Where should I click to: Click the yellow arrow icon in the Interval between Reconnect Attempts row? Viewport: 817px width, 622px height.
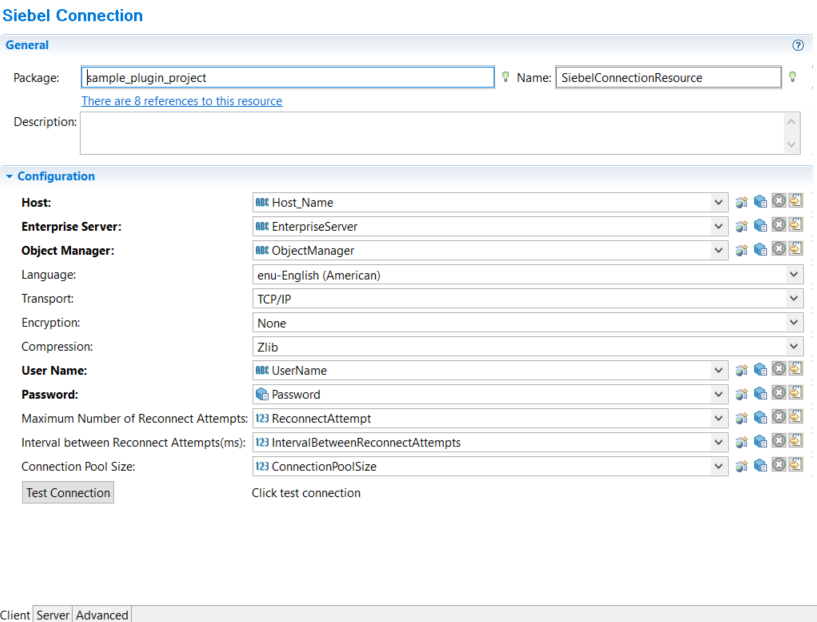click(x=796, y=441)
